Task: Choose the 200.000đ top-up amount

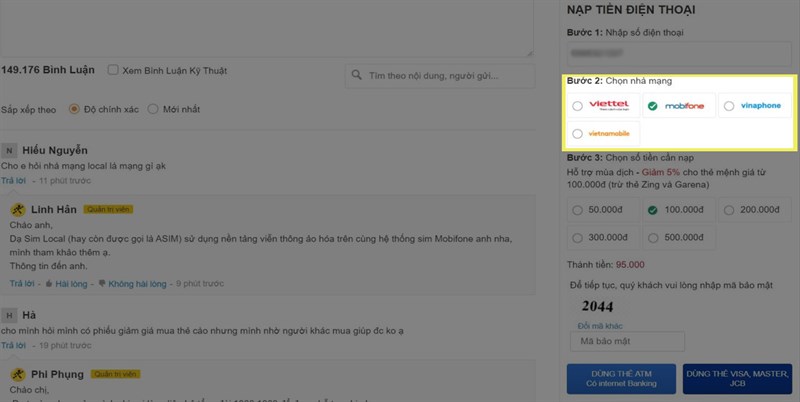Action: point(755,210)
